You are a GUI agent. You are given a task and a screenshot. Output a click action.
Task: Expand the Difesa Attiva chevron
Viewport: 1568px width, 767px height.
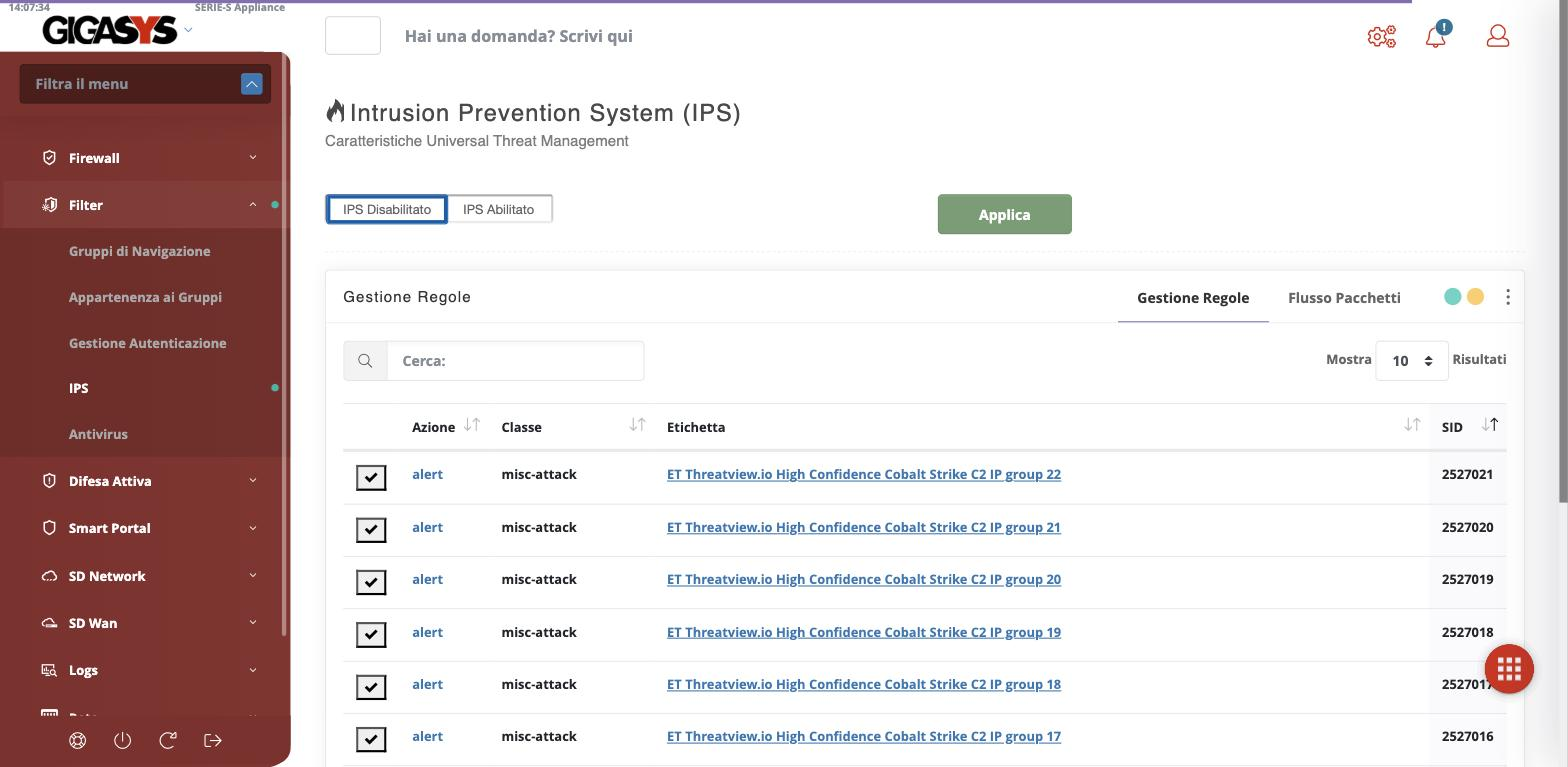click(253, 480)
